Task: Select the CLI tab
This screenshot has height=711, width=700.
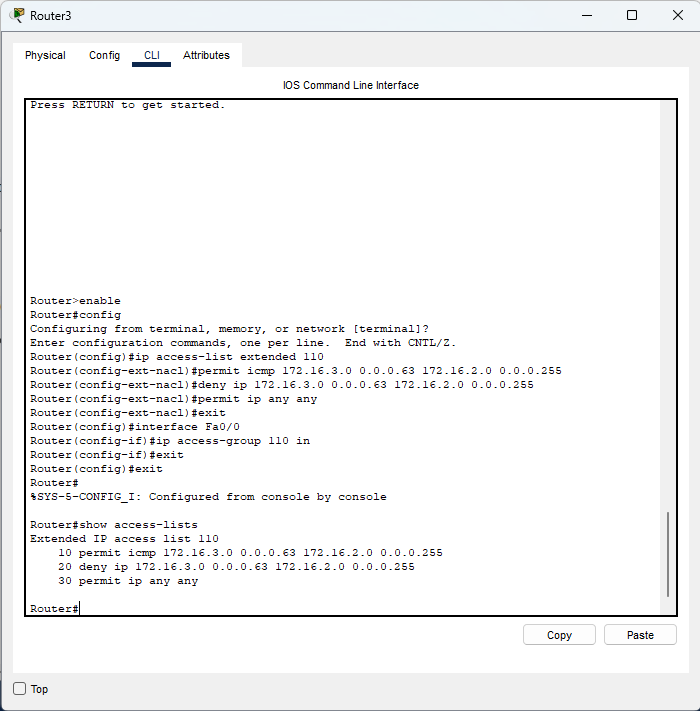Action: tap(151, 55)
